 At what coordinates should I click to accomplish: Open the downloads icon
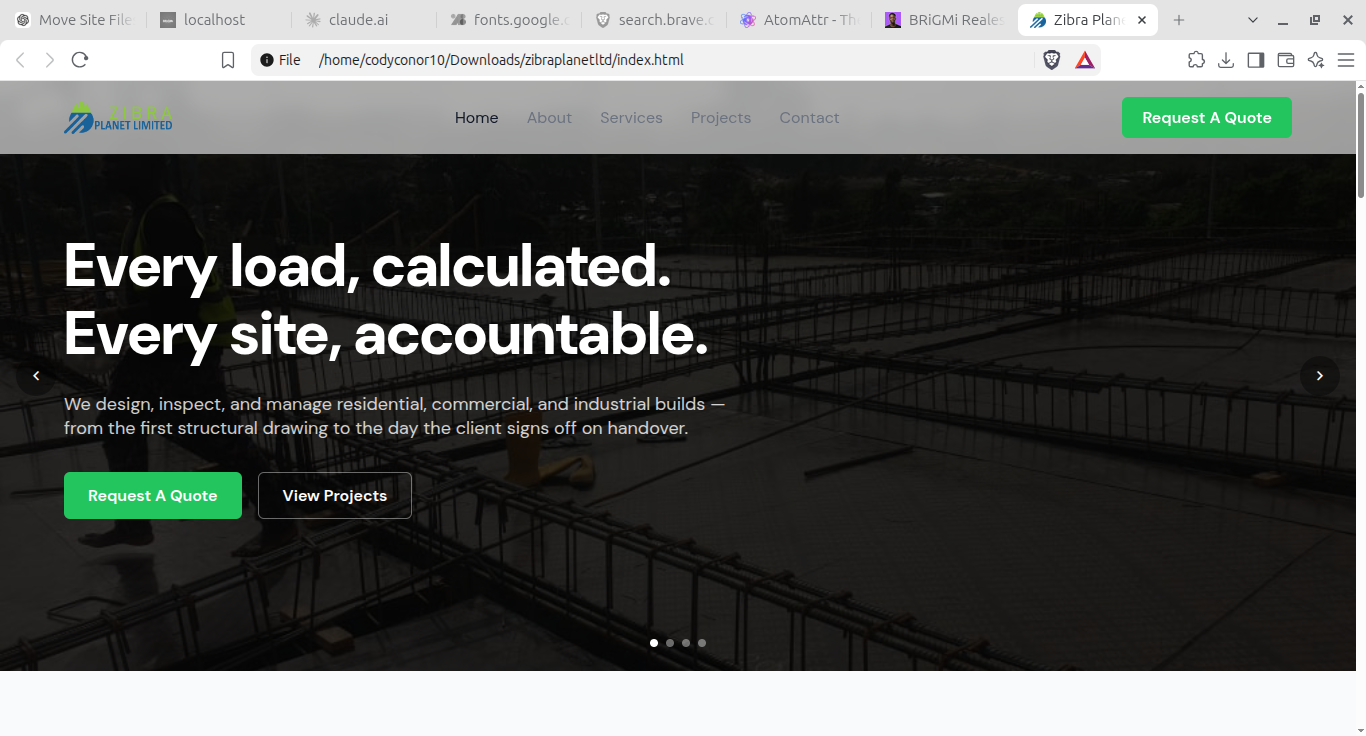[x=1226, y=60]
